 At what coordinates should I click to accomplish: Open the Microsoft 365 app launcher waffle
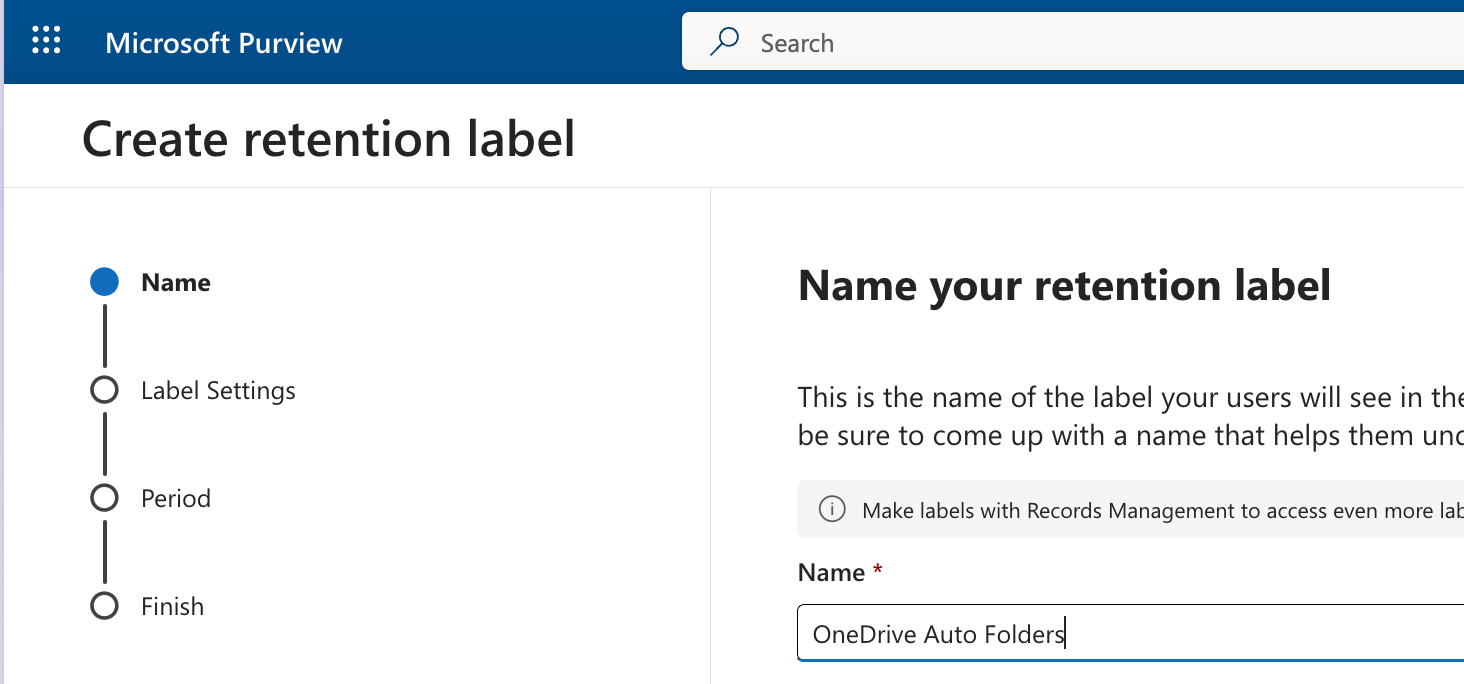[x=46, y=40]
